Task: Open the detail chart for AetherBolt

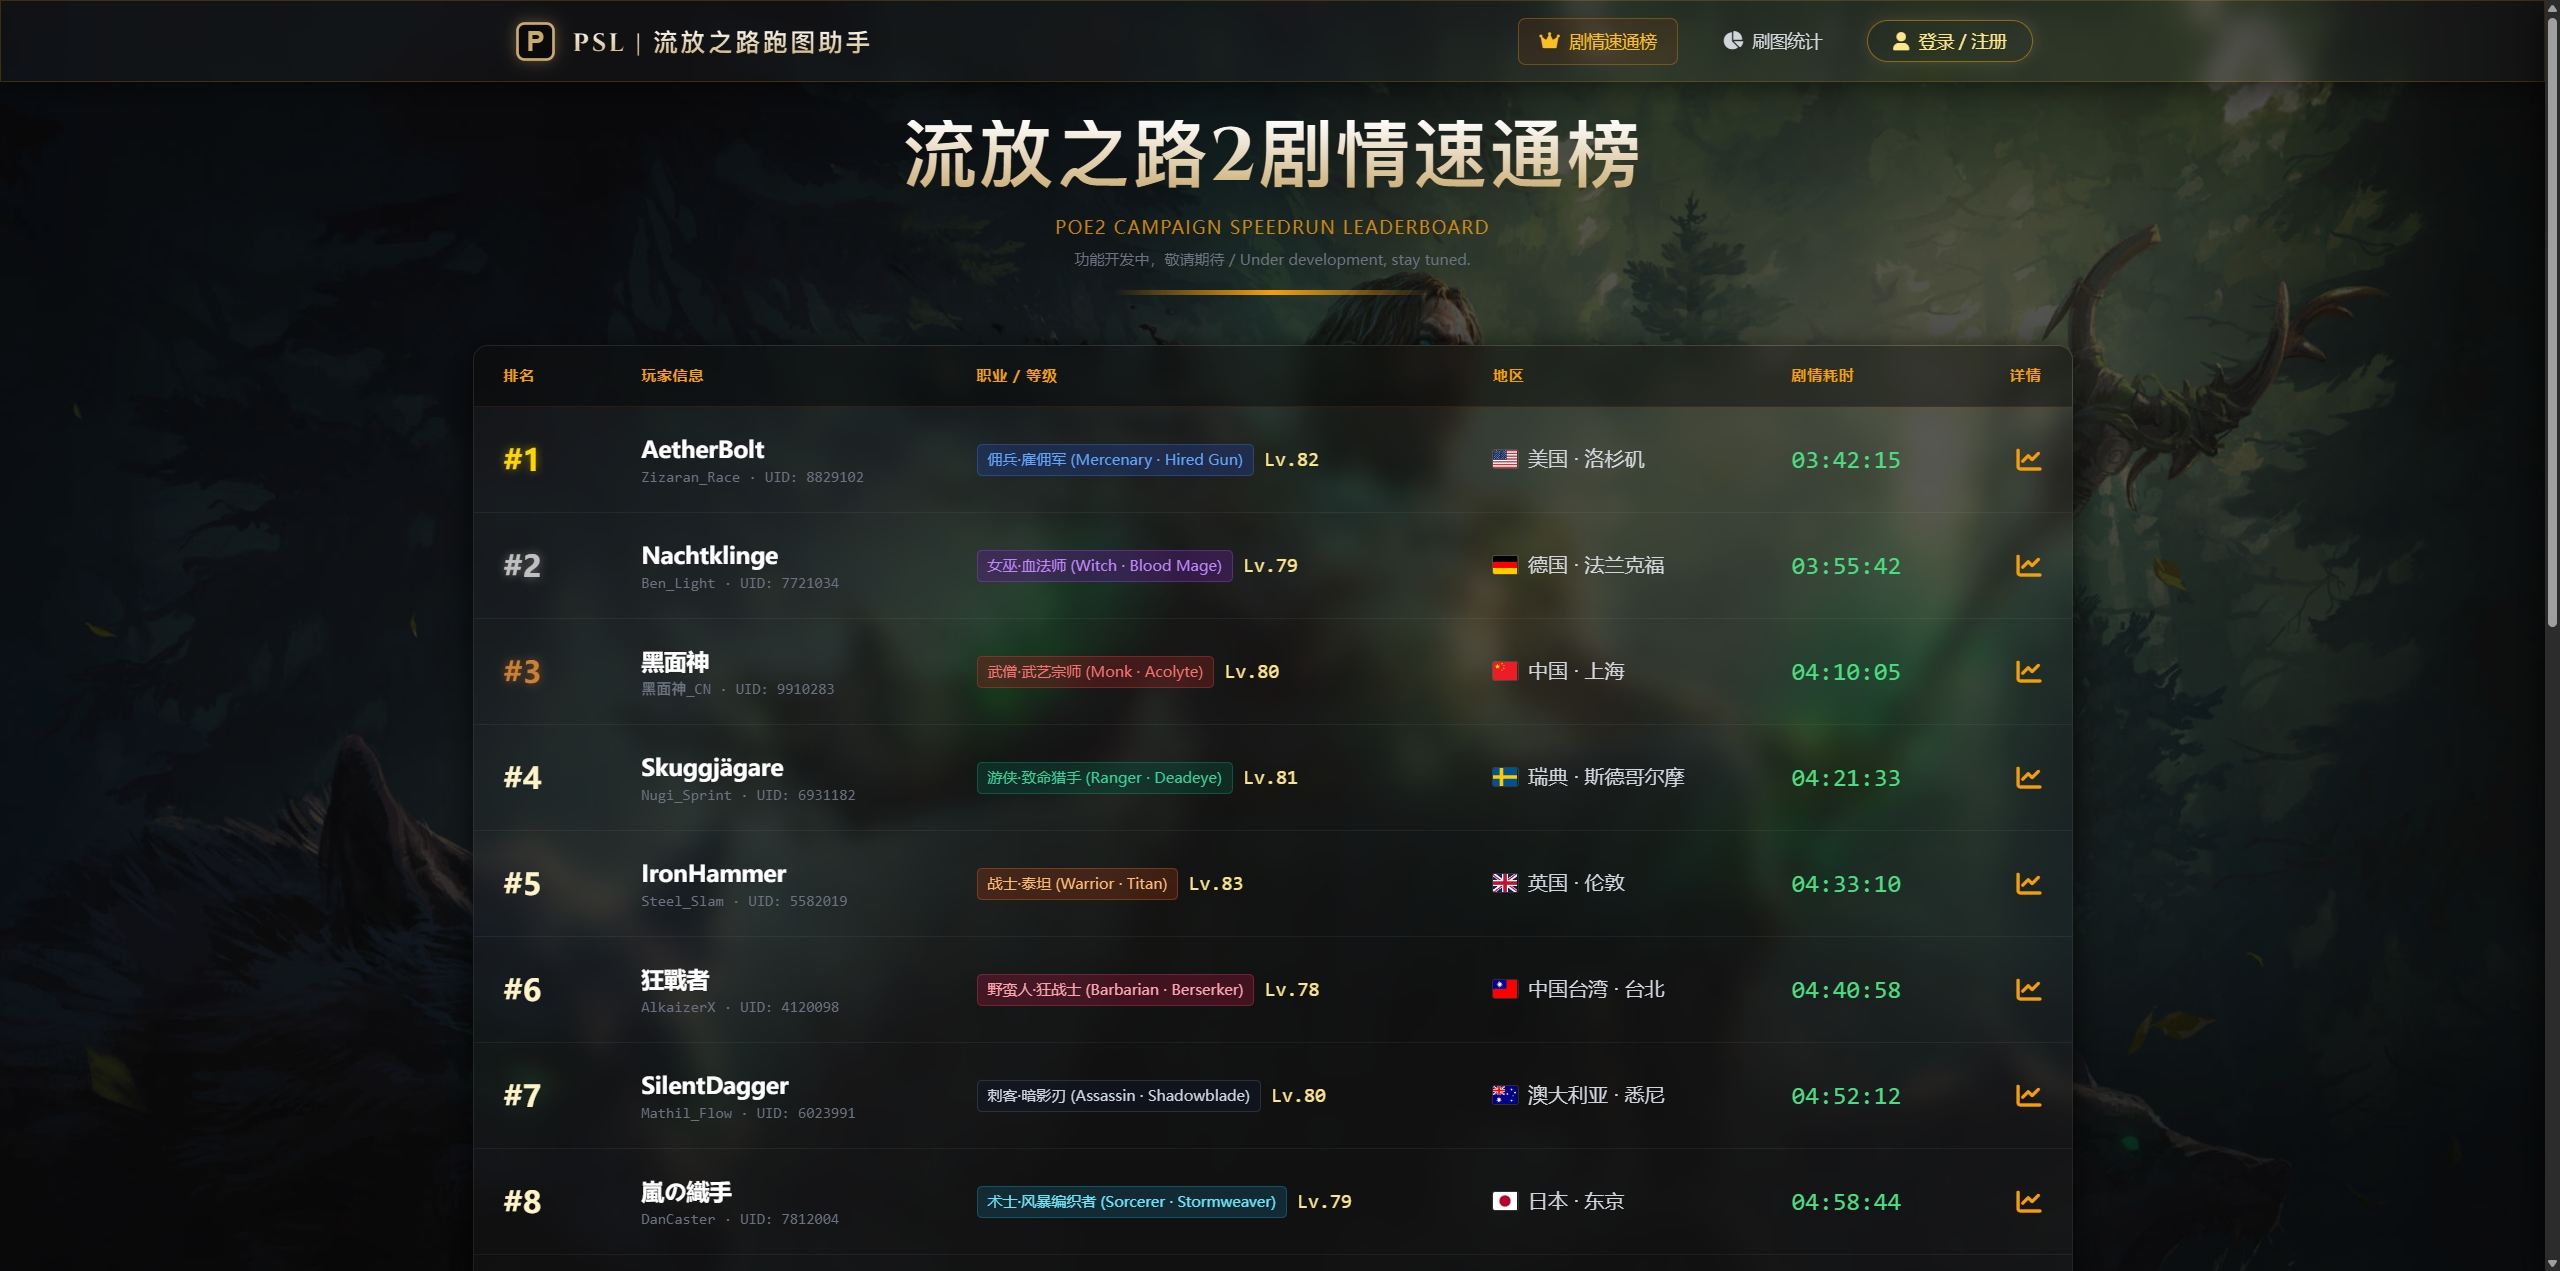Action: pyautogui.click(x=2029, y=459)
